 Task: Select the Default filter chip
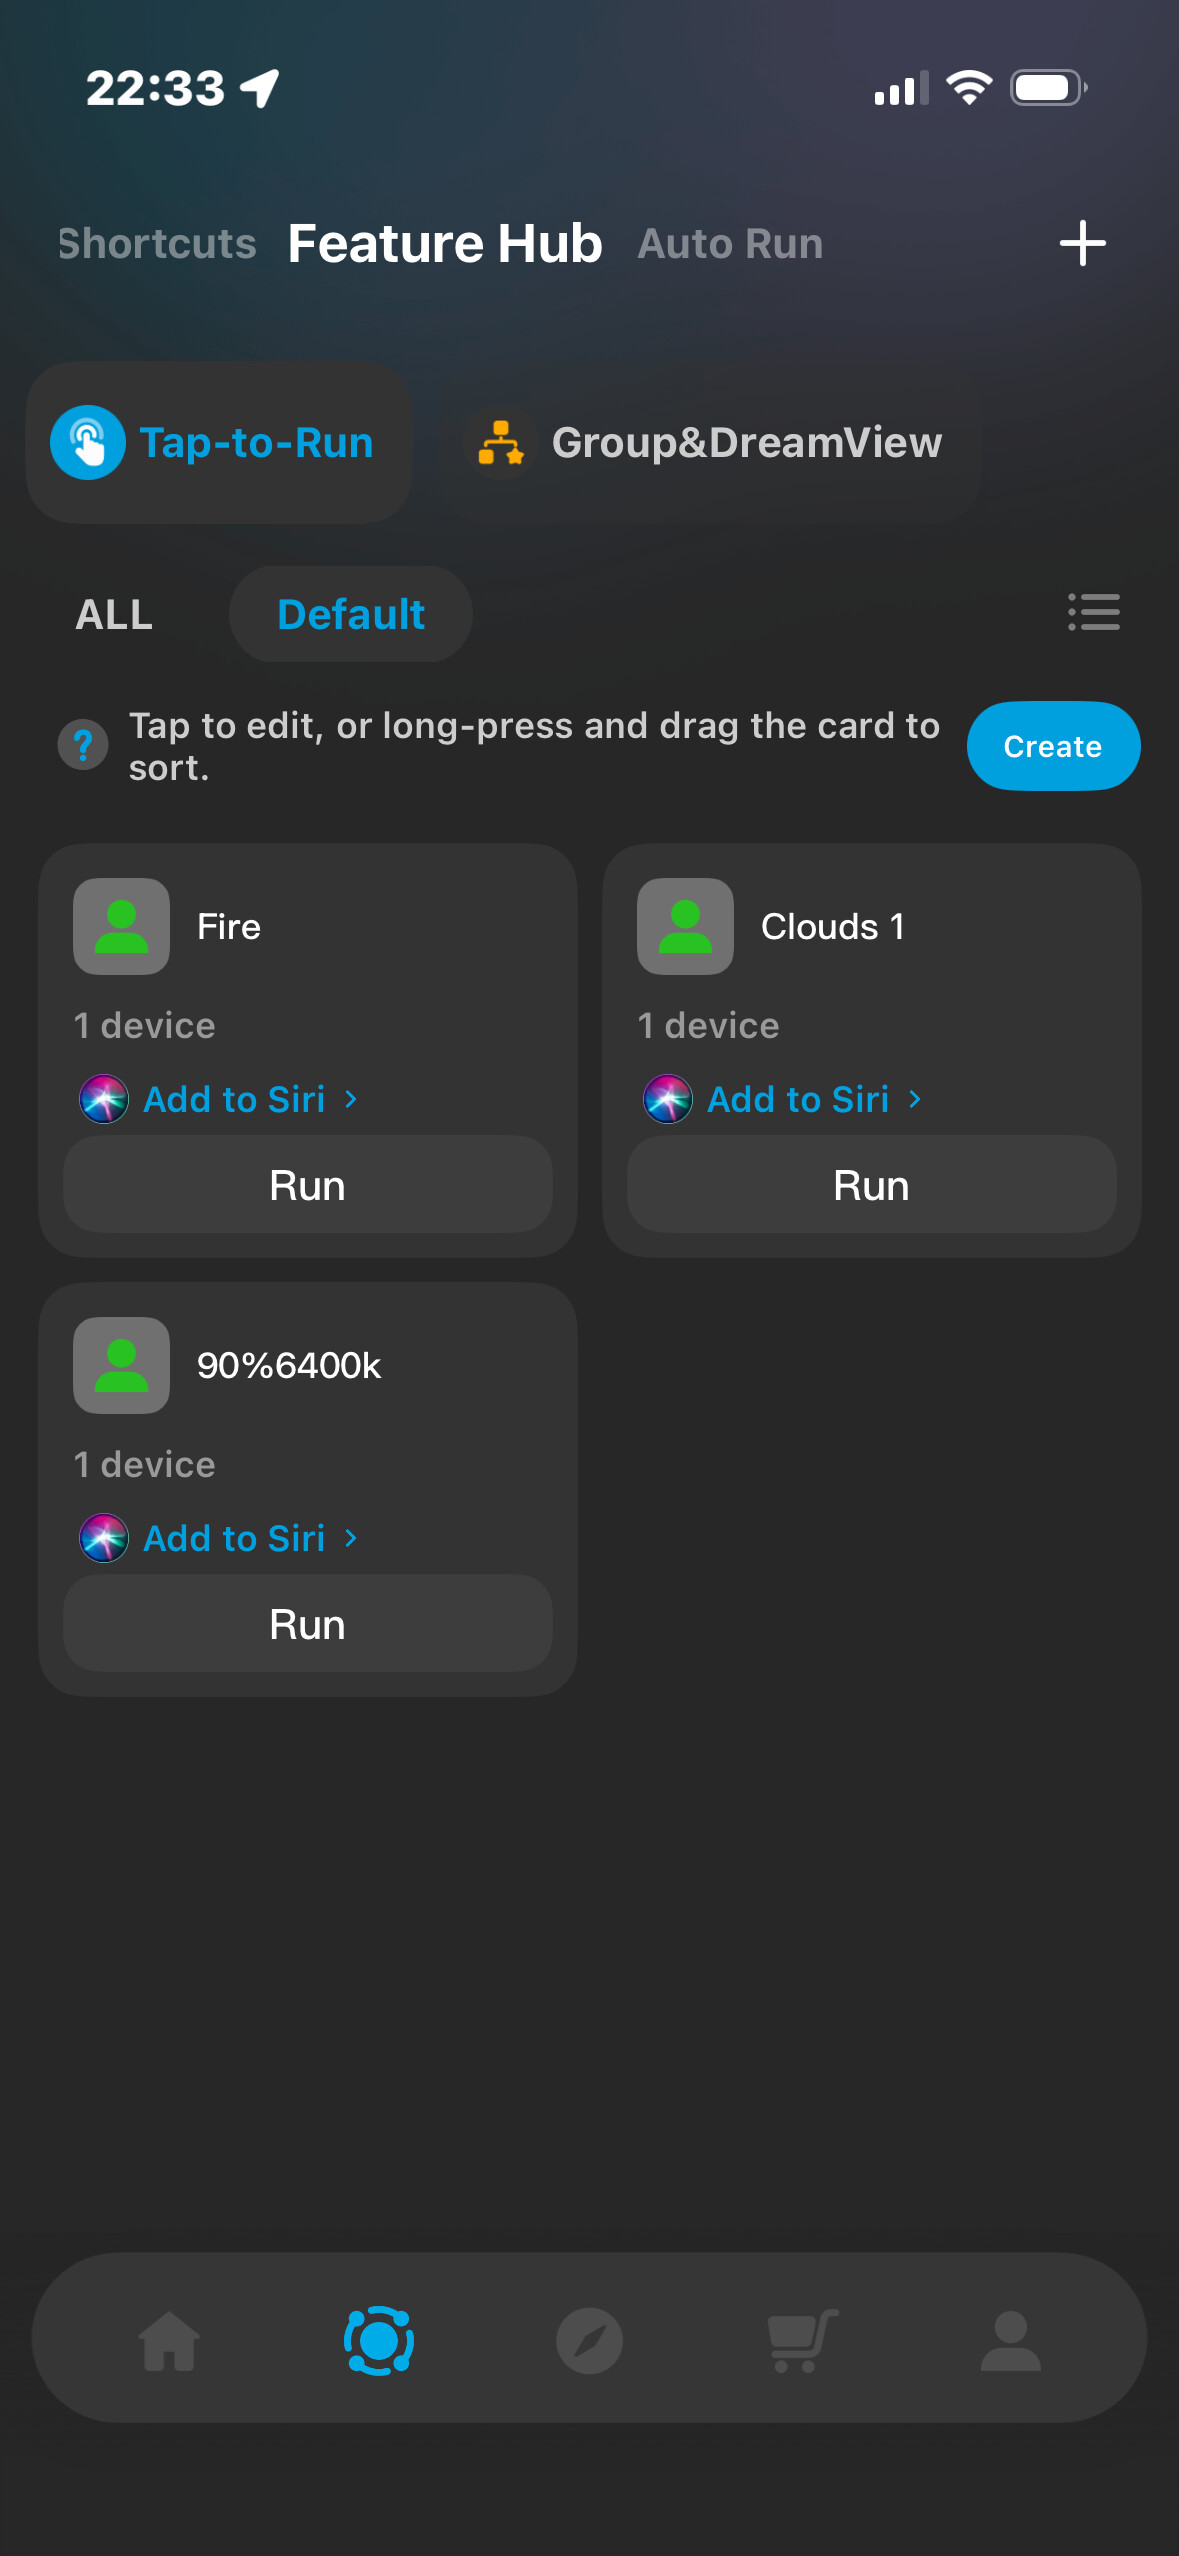351,614
